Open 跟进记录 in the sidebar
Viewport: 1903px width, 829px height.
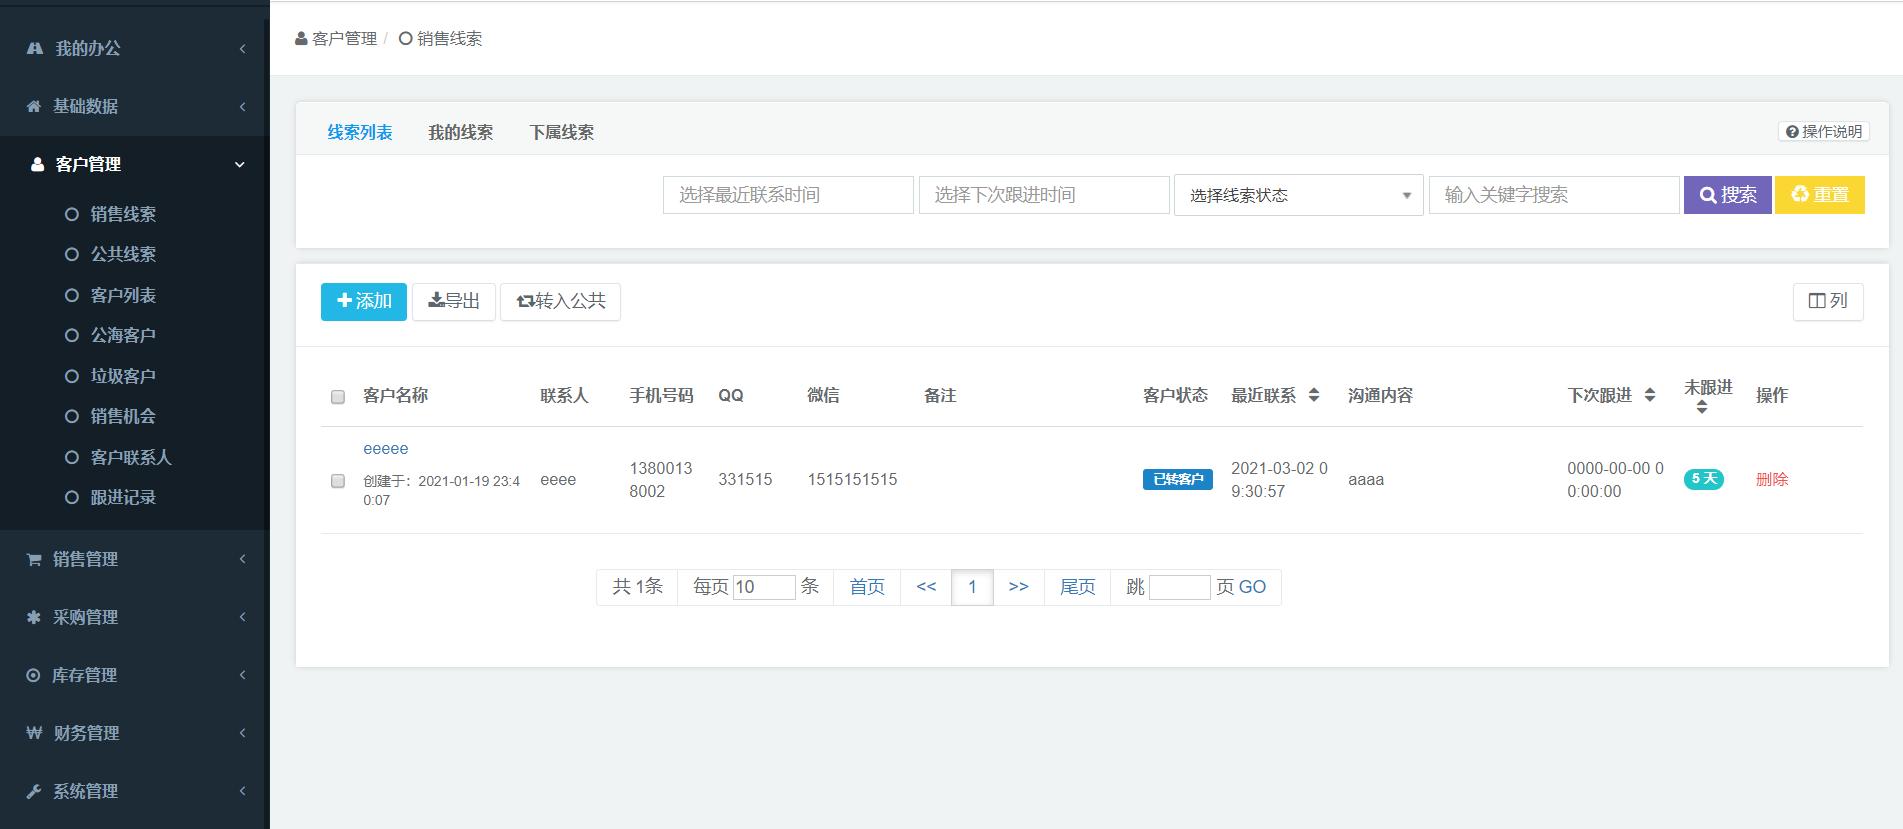pyautogui.click(x=123, y=497)
